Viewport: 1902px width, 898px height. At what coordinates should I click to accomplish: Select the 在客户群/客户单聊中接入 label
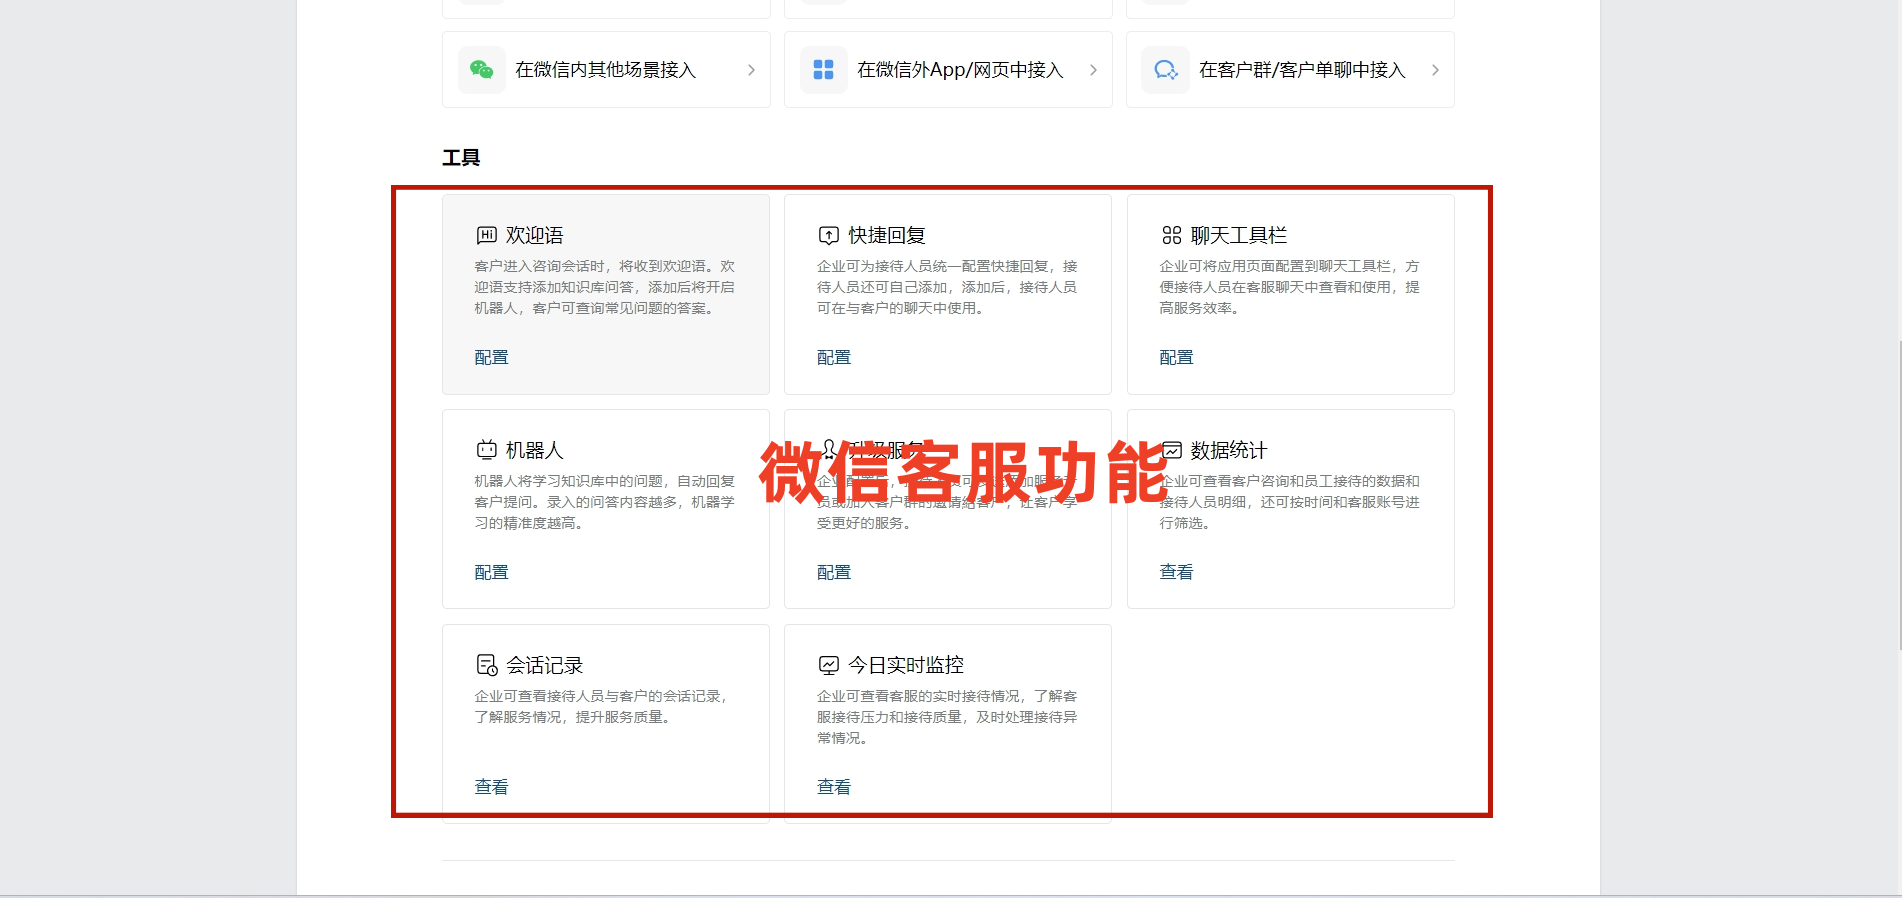coord(1302,70)
